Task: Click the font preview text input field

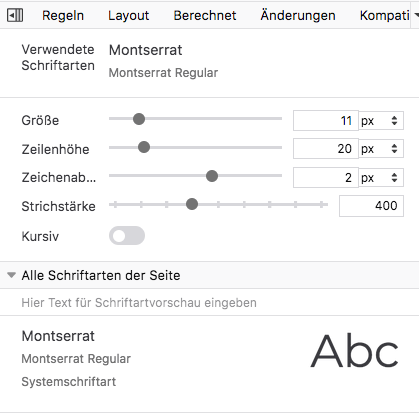Action: pyautogui.click(x=209, y=302)
